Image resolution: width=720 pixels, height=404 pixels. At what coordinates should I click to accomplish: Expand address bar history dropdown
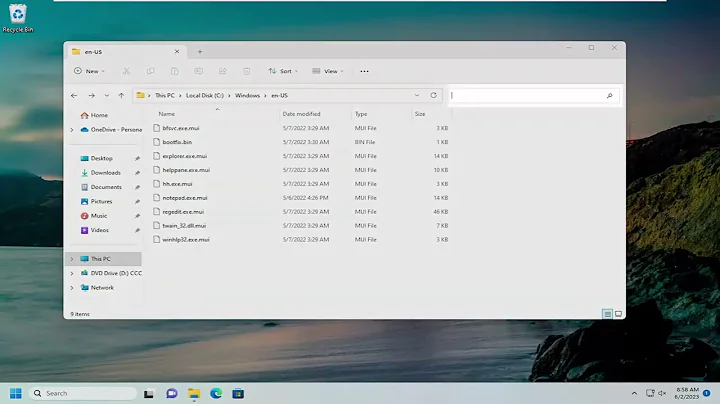point(417,95)
